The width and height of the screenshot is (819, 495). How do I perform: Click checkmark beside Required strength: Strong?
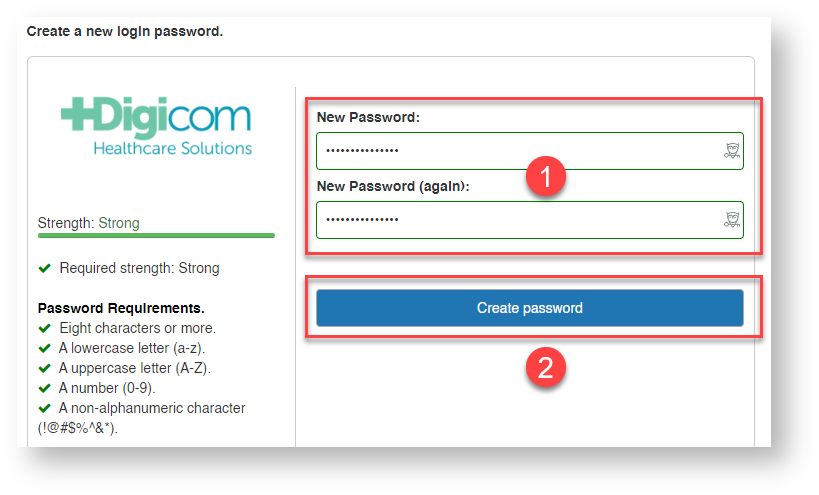pyautogui.click(x=45, y=268)
